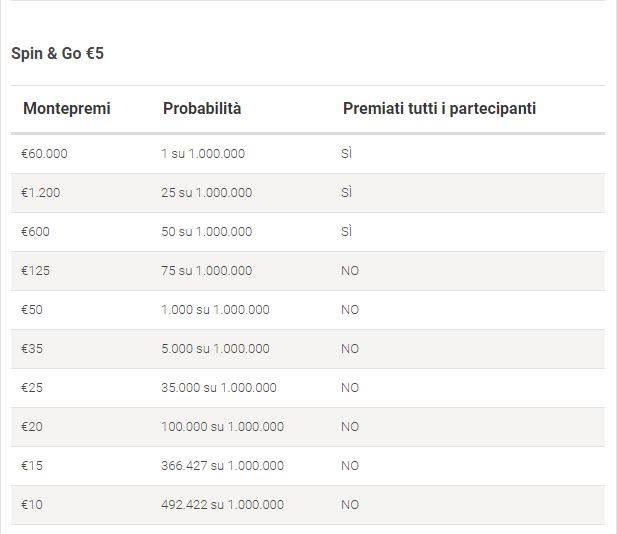Select the €25 prize cell

(32, 388)
